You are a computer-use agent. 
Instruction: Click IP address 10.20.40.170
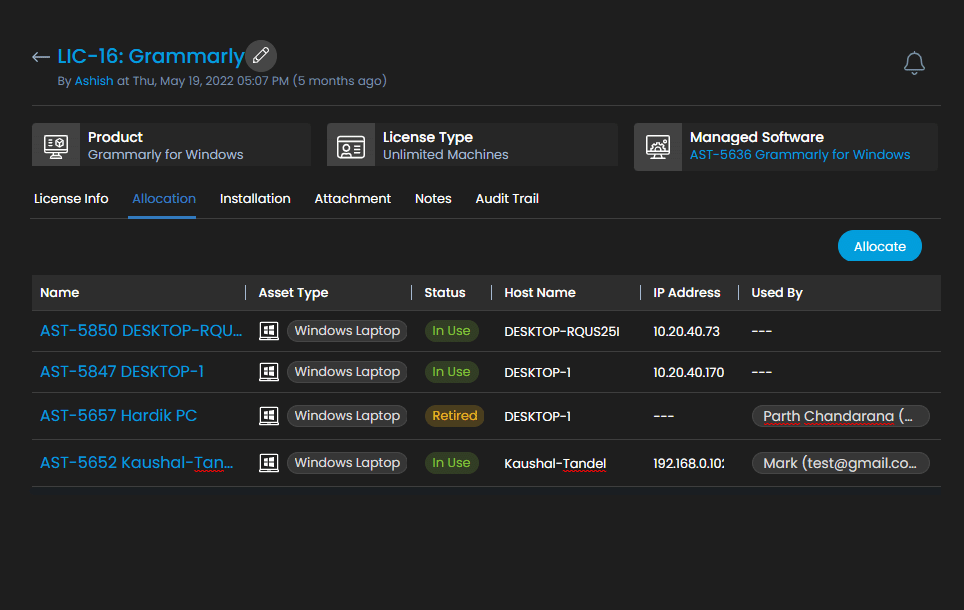tap(689, 373)
